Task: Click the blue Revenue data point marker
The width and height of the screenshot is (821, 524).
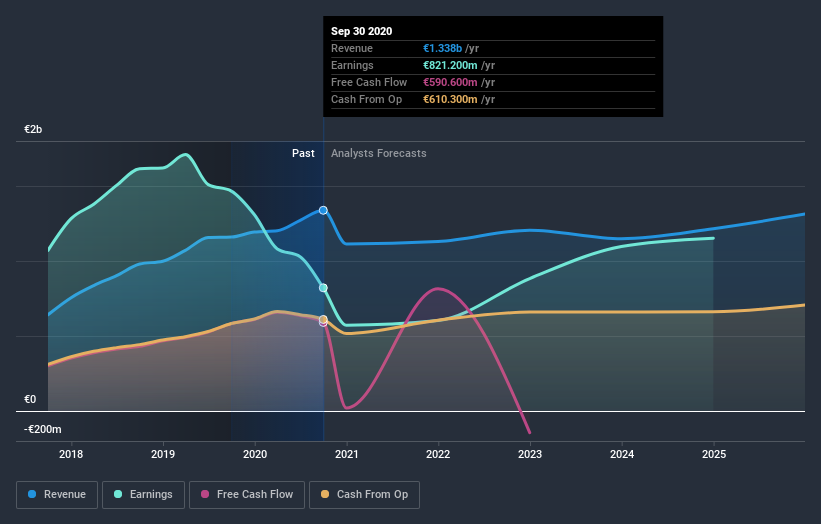Action: tap(323, 210)
